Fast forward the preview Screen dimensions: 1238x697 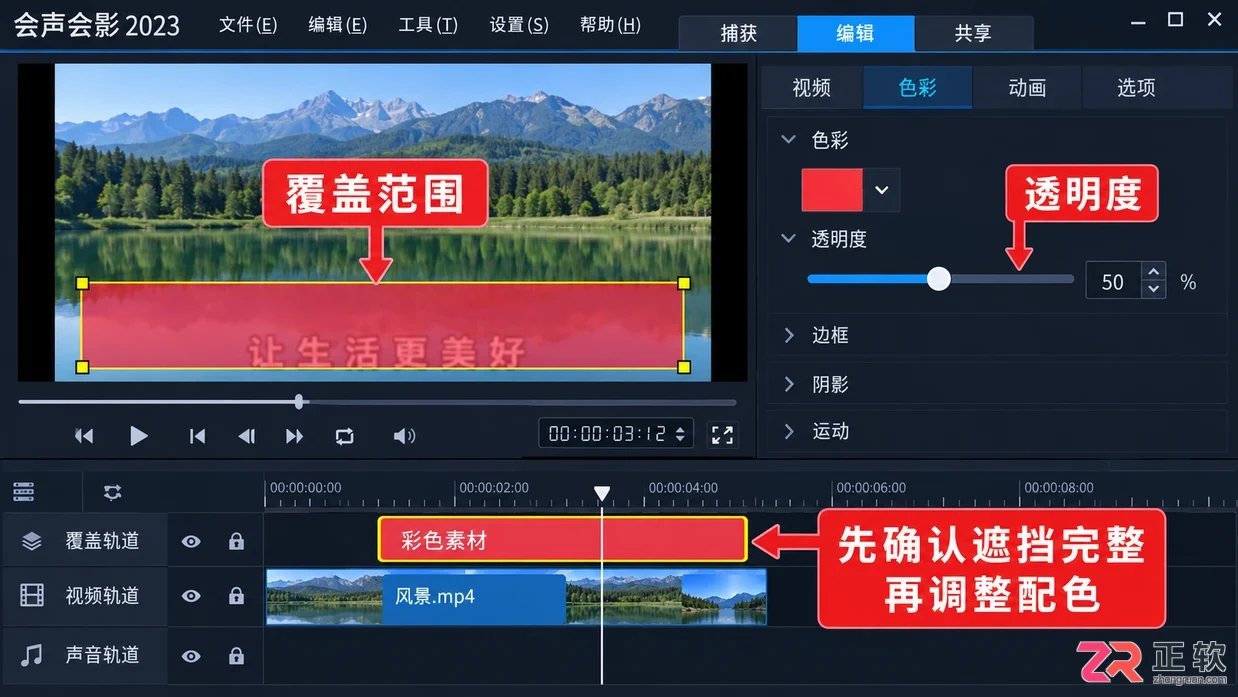[x=294, y=435]
